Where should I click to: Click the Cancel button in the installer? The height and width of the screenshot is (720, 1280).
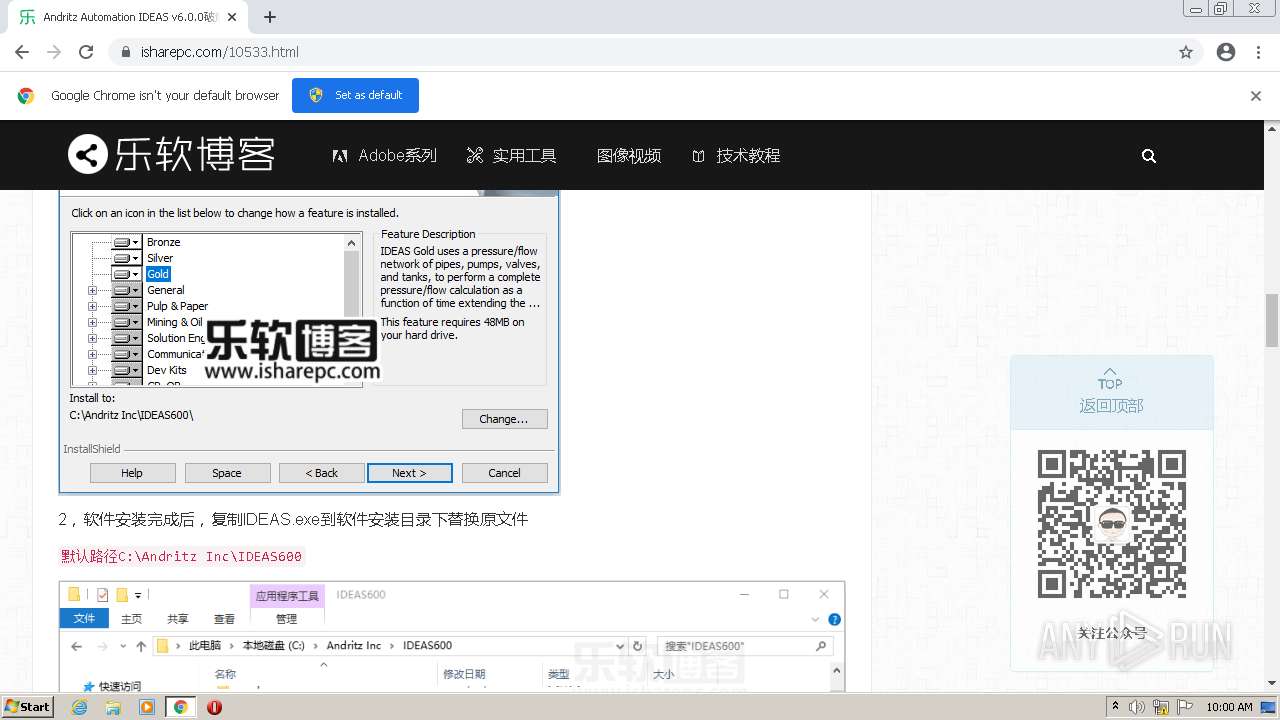pos(504,473)
